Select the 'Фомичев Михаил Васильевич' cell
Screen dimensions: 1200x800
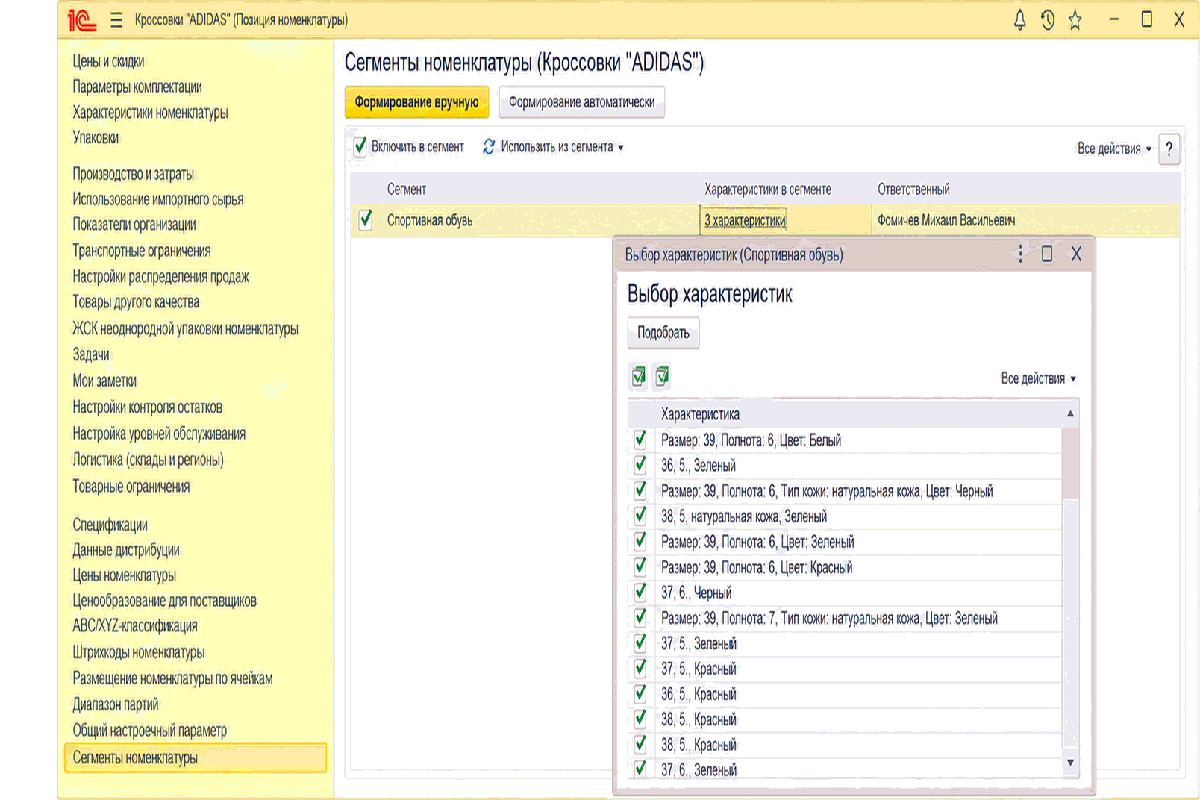[x=946, y=220]
